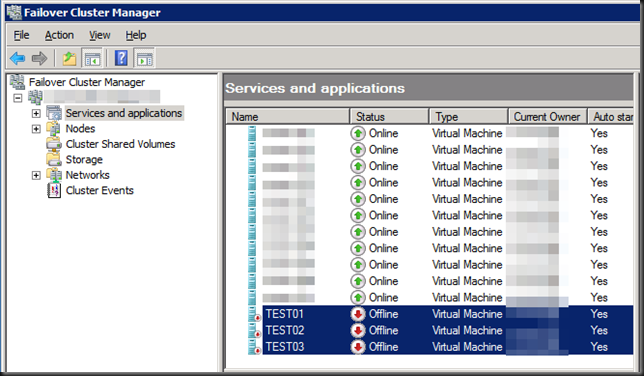
Task: Click the Storage folder icon
Action: (54, 159)
